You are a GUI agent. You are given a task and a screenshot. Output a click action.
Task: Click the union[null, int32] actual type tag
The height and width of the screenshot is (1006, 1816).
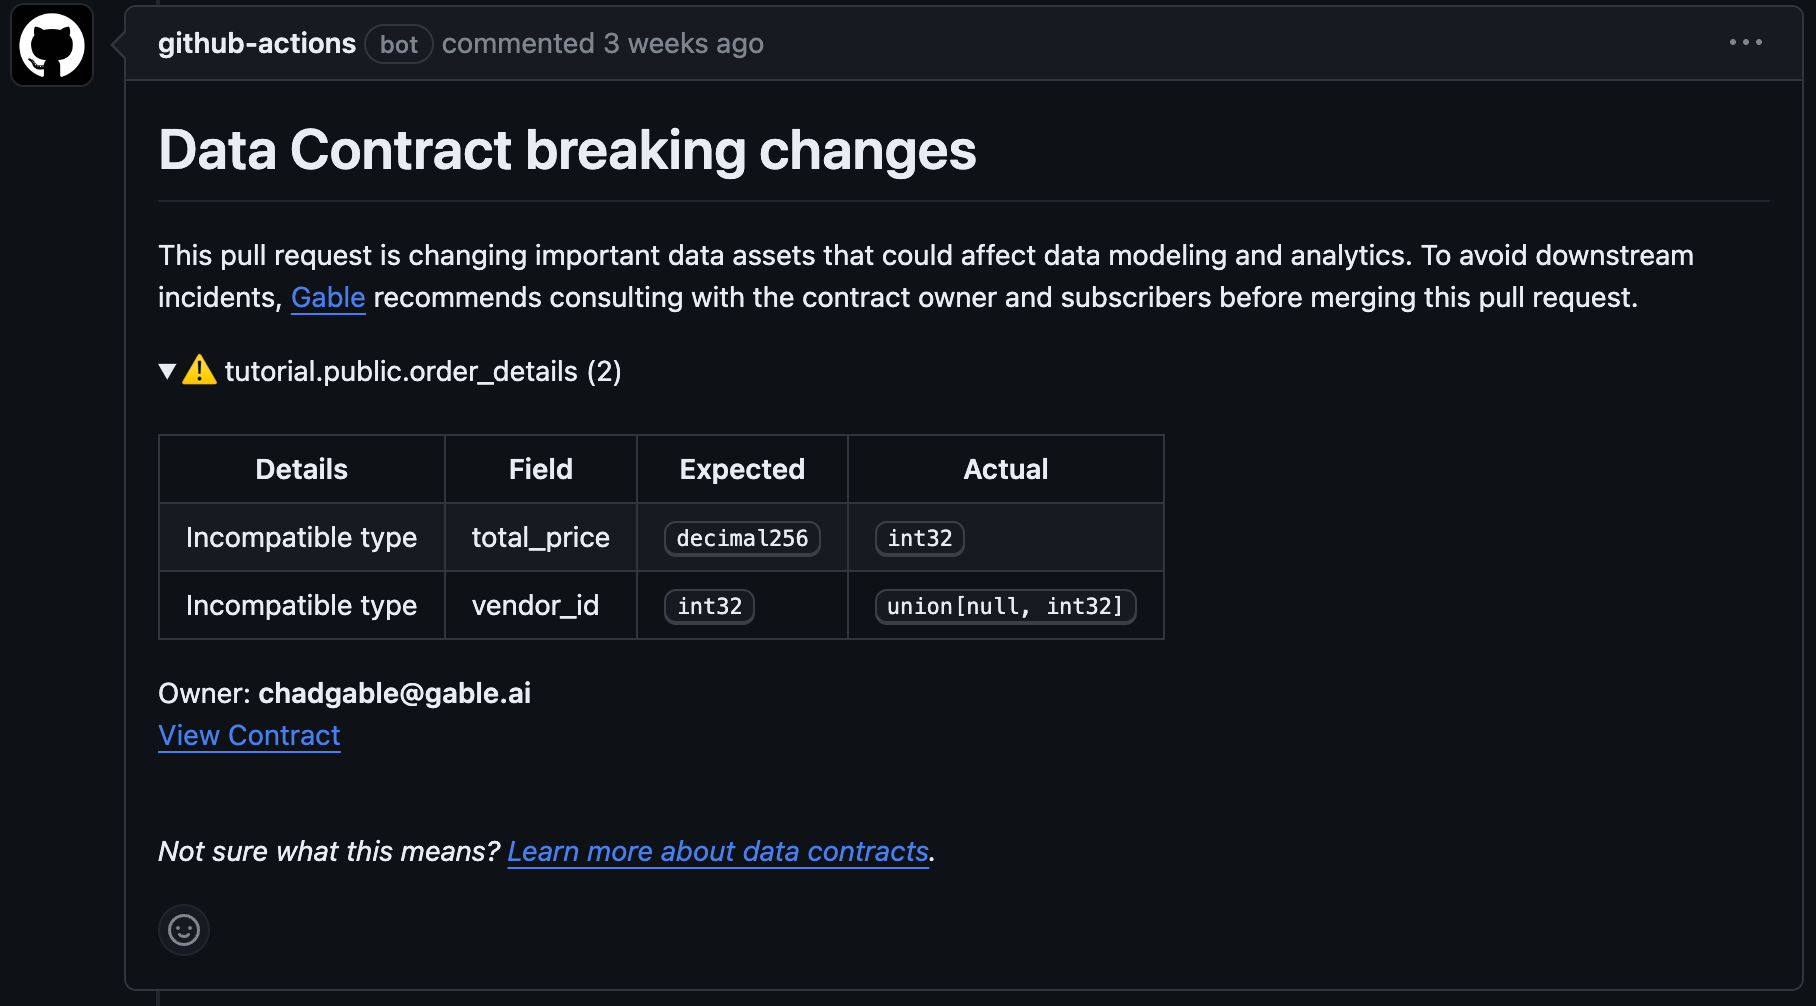[x=1005, y=606]
